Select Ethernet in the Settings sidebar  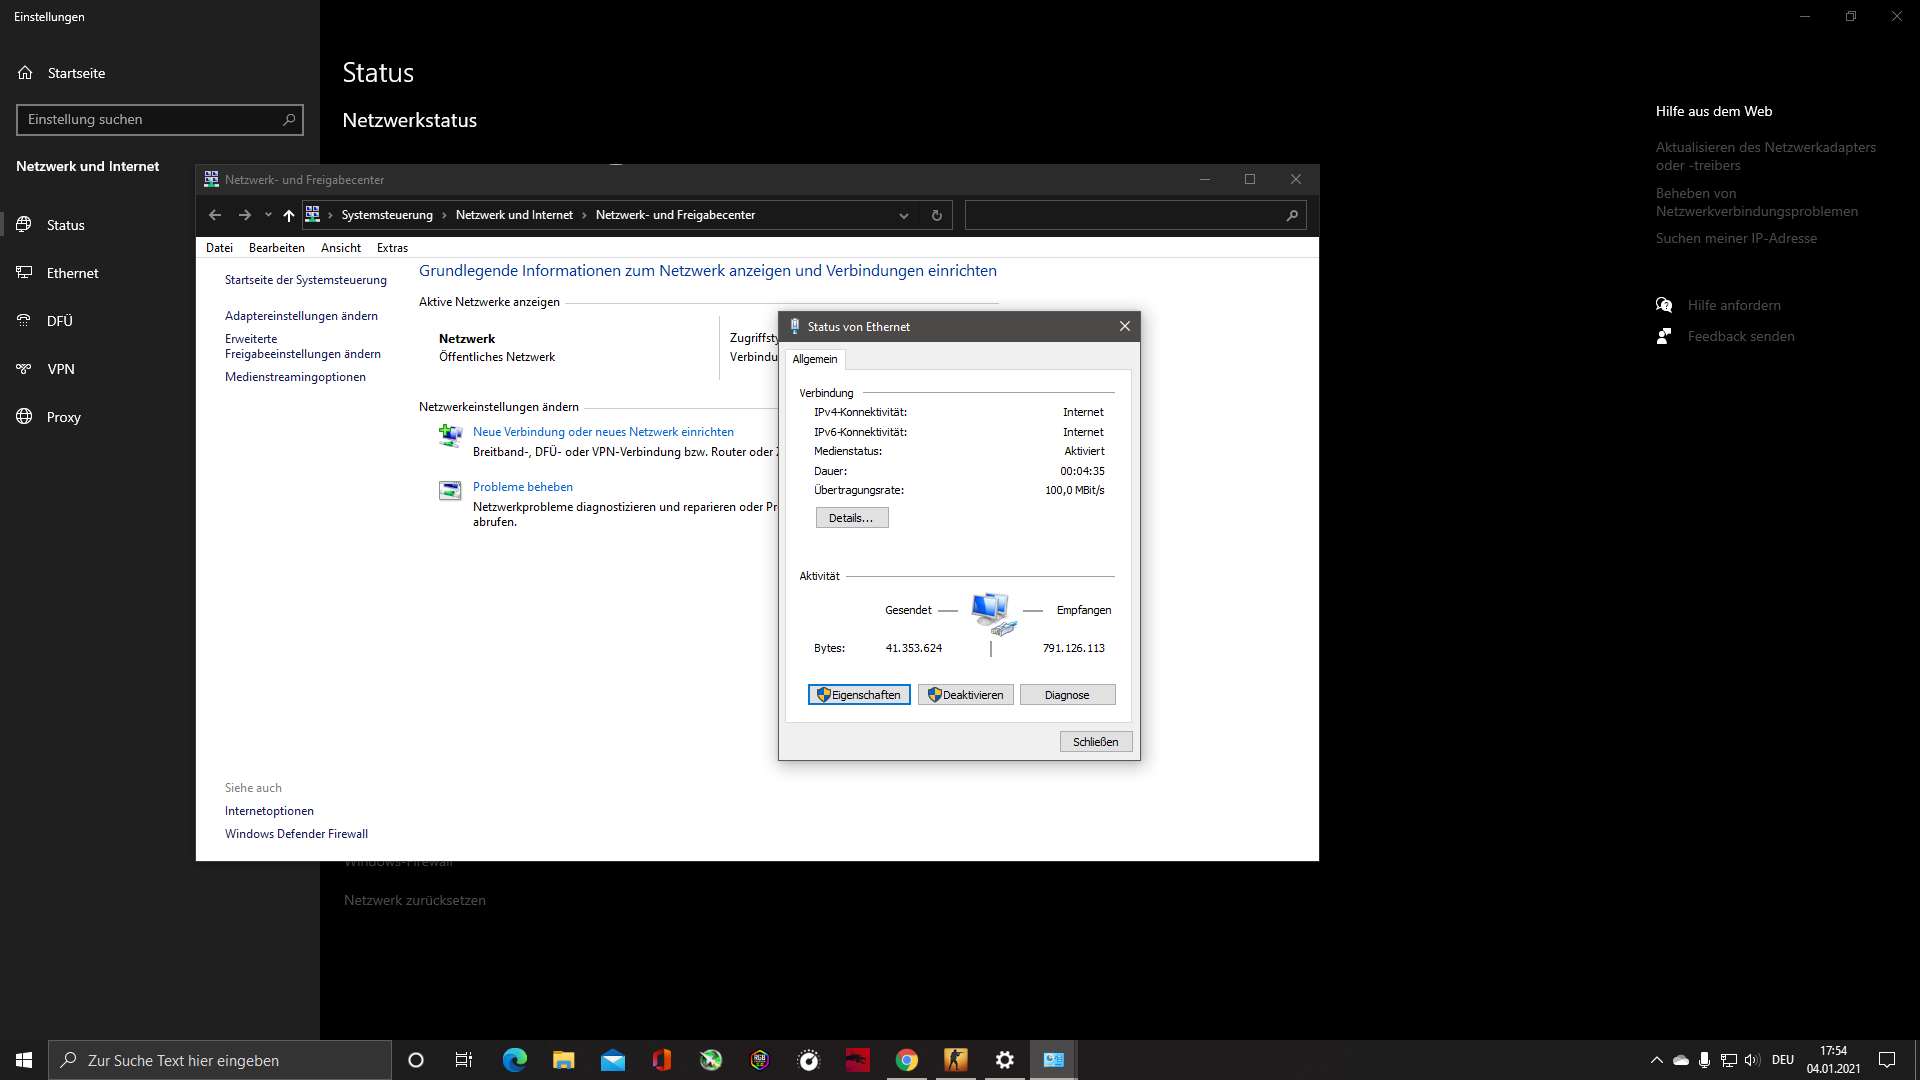point(73,272)
